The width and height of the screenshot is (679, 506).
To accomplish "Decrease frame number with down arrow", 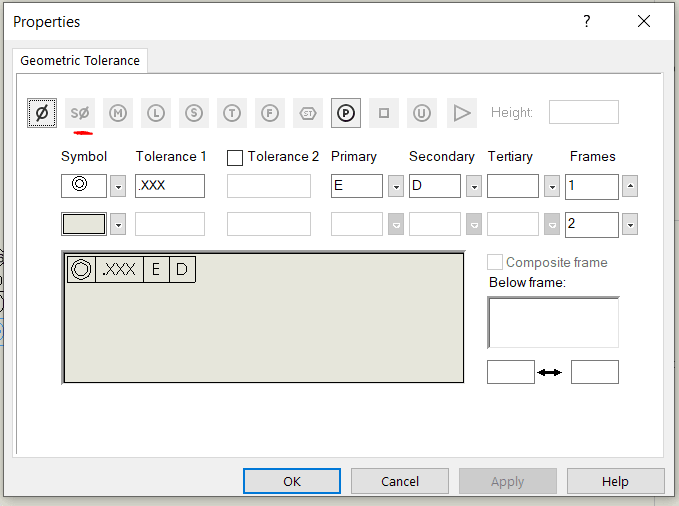I will pos(630,224).
